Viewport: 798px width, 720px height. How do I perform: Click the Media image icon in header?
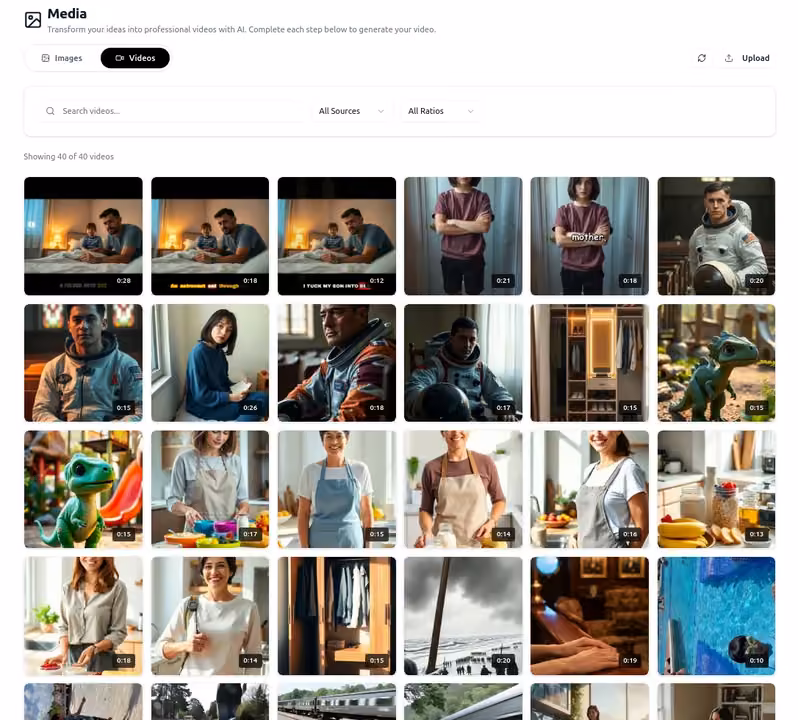point(33,20)
